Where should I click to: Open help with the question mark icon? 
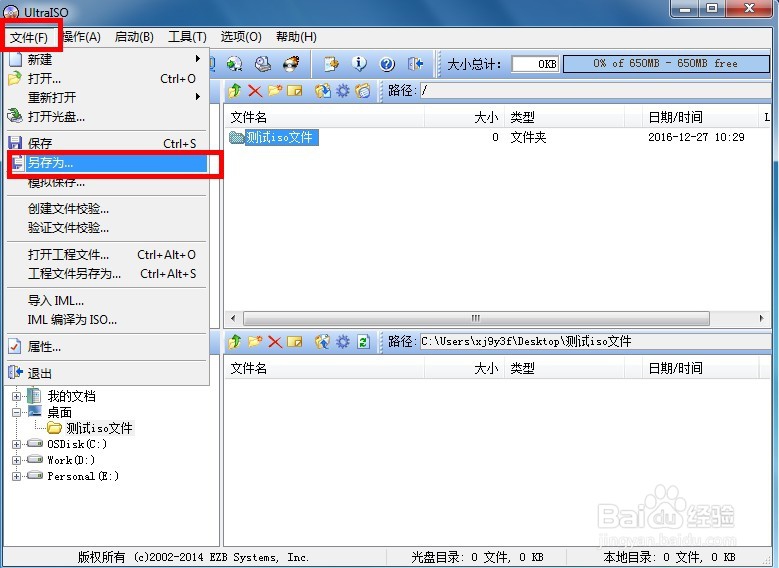pos(387,64)
